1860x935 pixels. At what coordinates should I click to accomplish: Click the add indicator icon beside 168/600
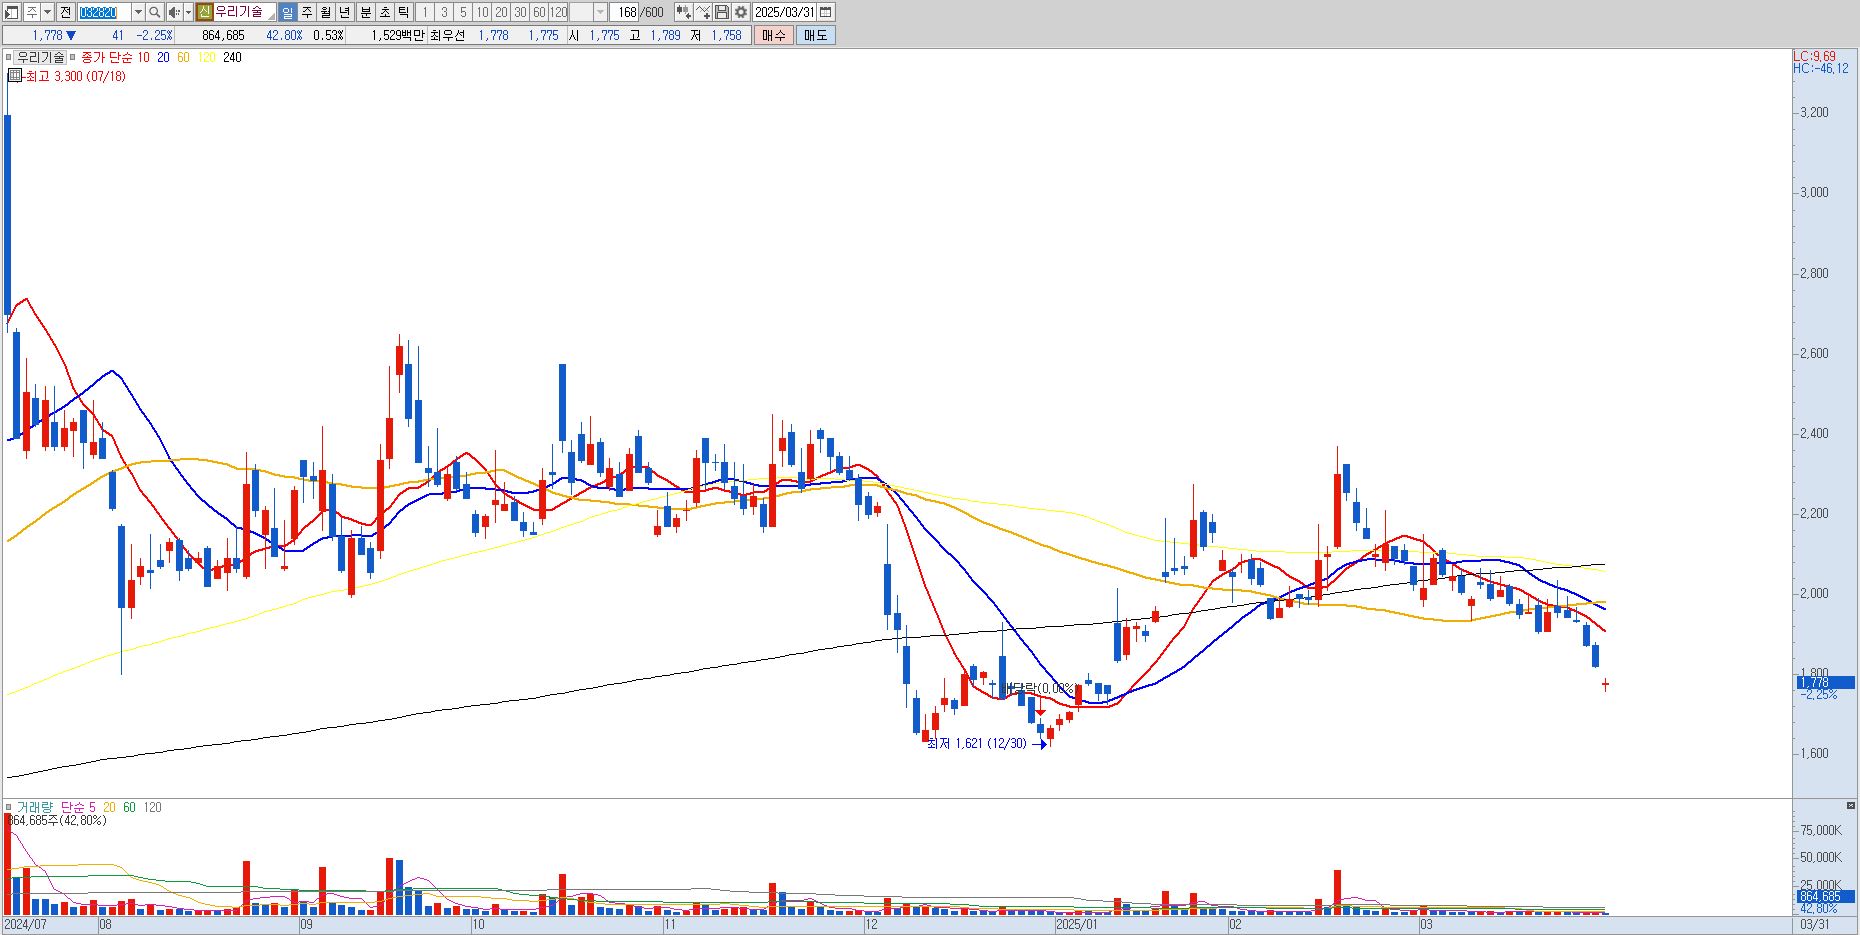coord(684,12)
